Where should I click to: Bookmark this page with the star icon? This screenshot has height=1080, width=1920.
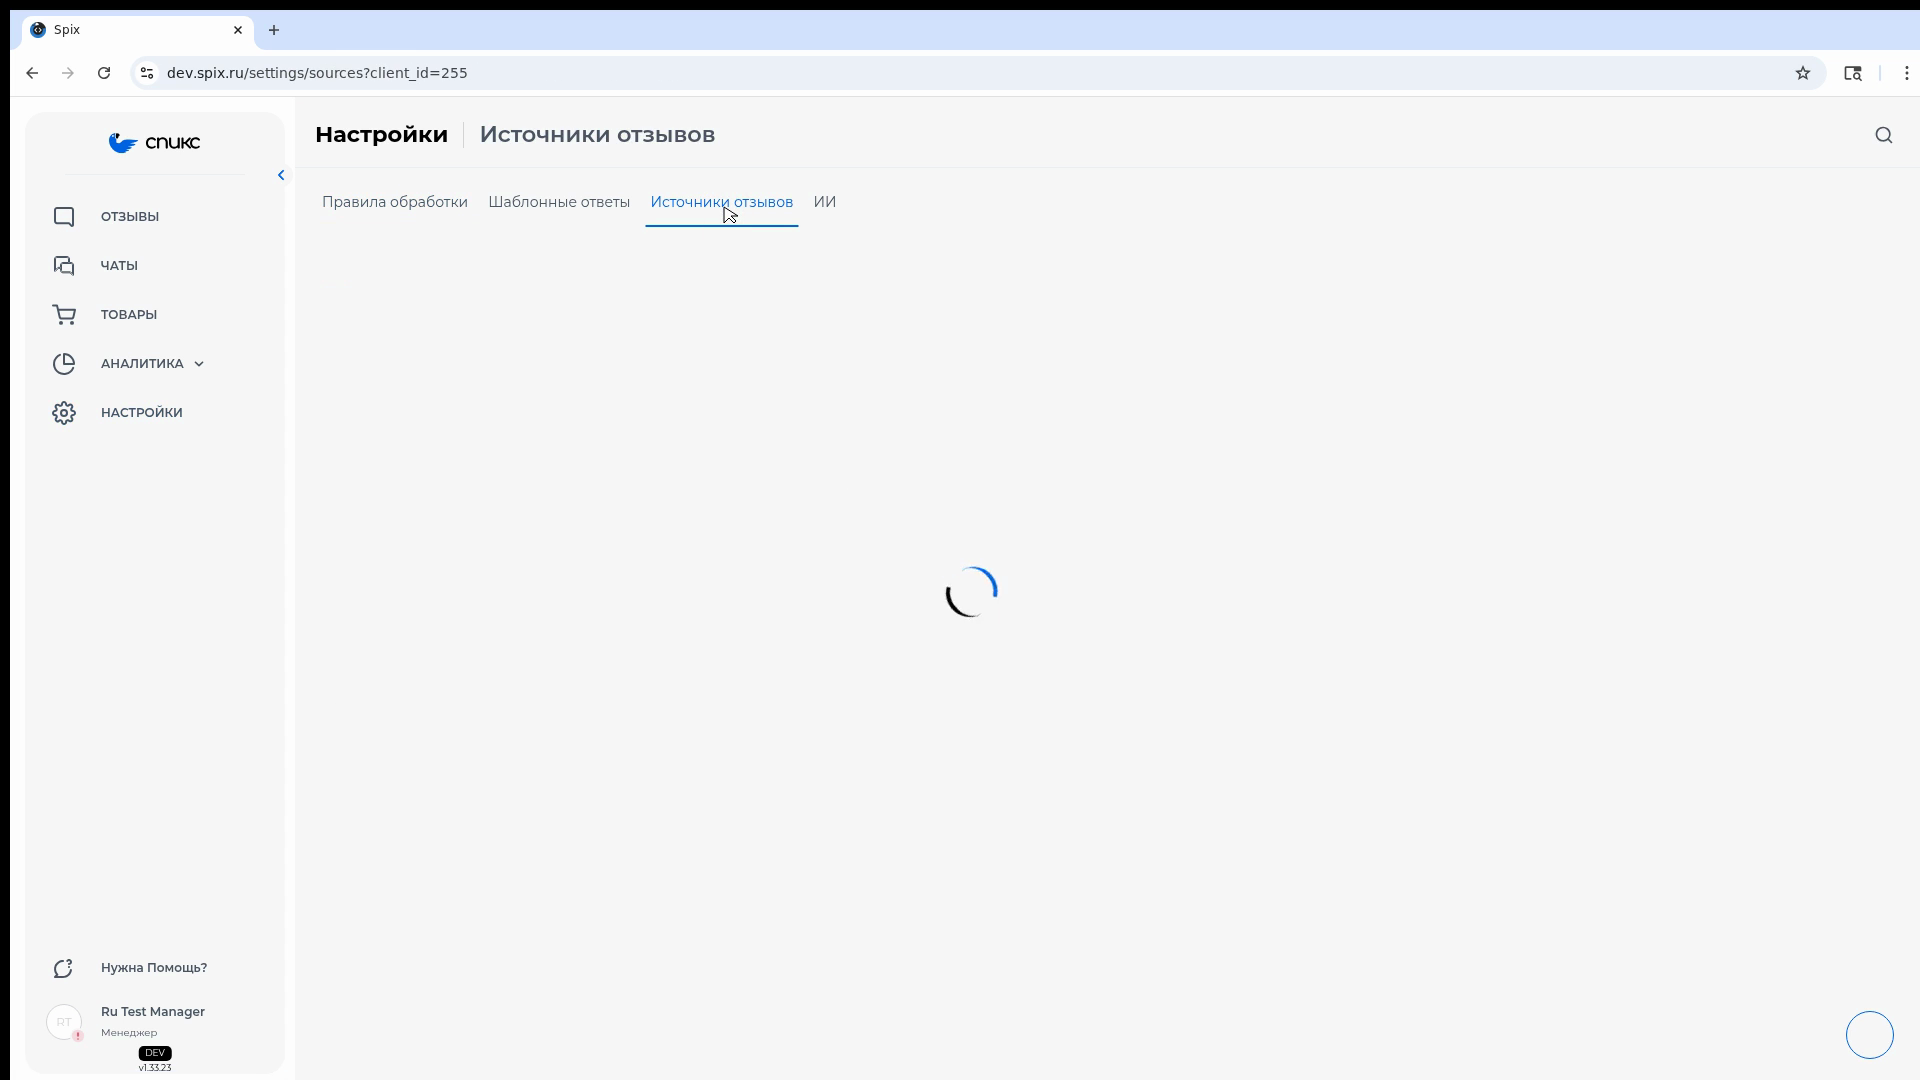[x=1803, y=73]
